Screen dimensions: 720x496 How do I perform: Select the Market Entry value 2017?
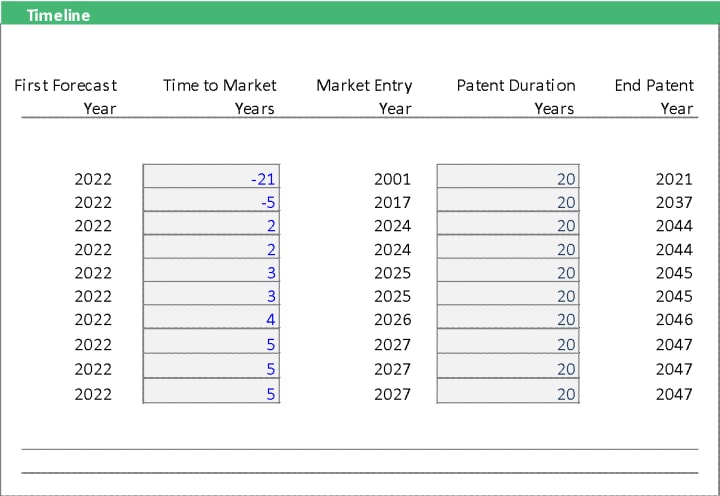point(392,203)
